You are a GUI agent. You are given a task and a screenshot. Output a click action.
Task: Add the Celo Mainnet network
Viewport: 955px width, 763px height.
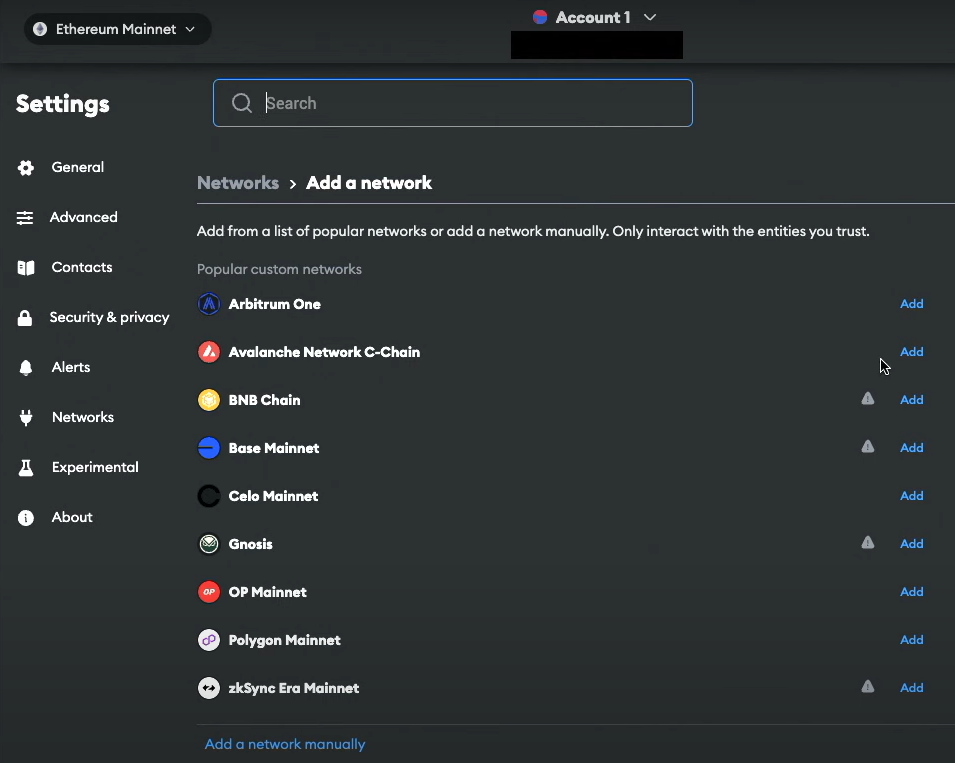[x=912, y=496]
